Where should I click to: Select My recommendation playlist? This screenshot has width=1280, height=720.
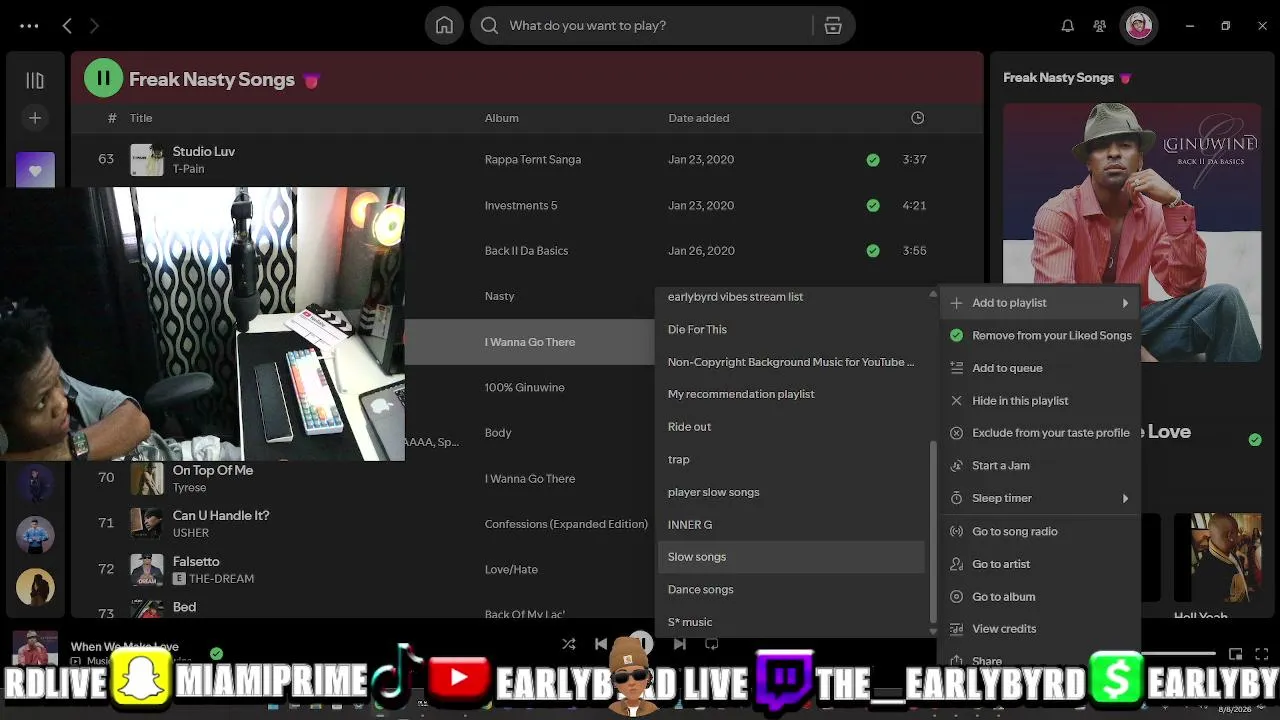[791, 394]
